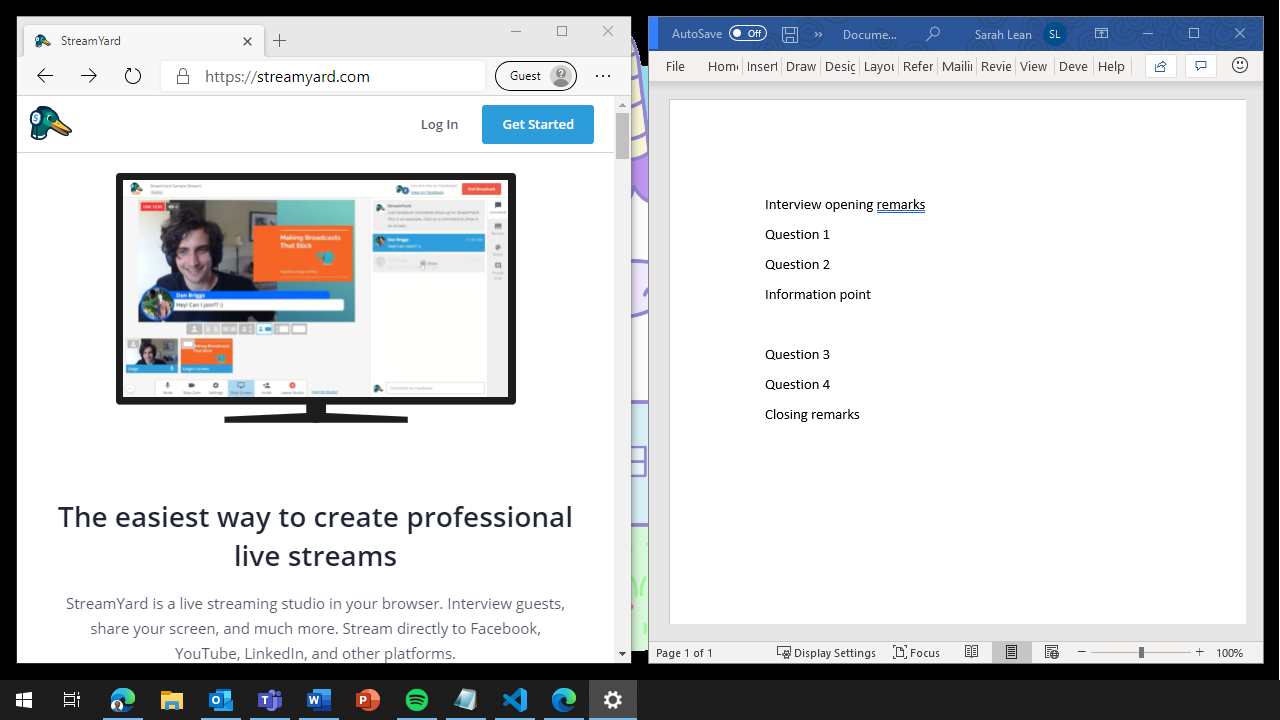Open File Explorer from the taskbar
The width and height of the screenshot is (1280, 720).
tap(172, 700)
